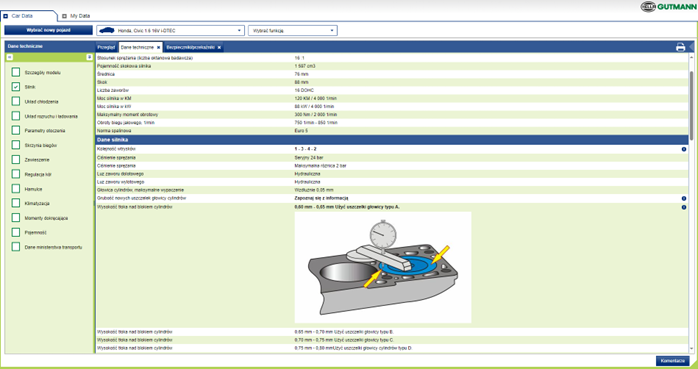Click the Liczba zaworów row label
This screenshot has height=369, width=698.
coord(112,90)
